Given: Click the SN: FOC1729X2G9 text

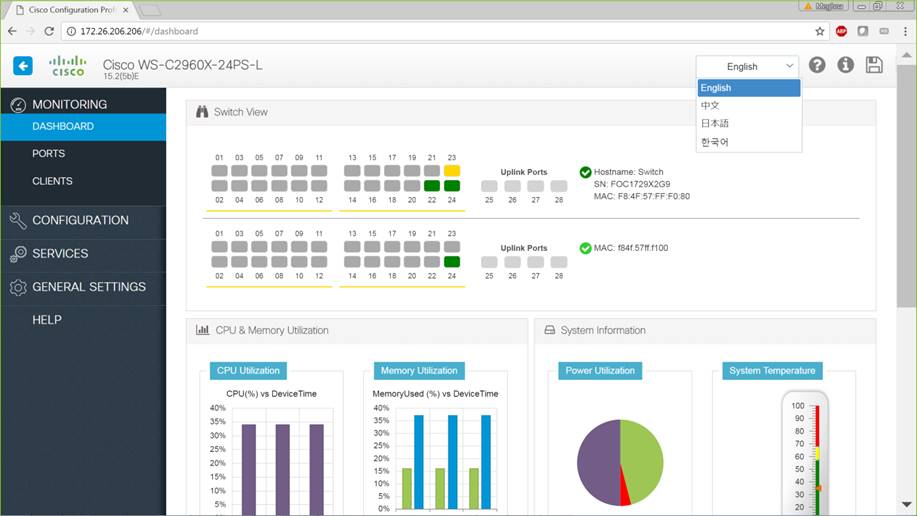Looking at the screenshot, I should tap(632, 184).
